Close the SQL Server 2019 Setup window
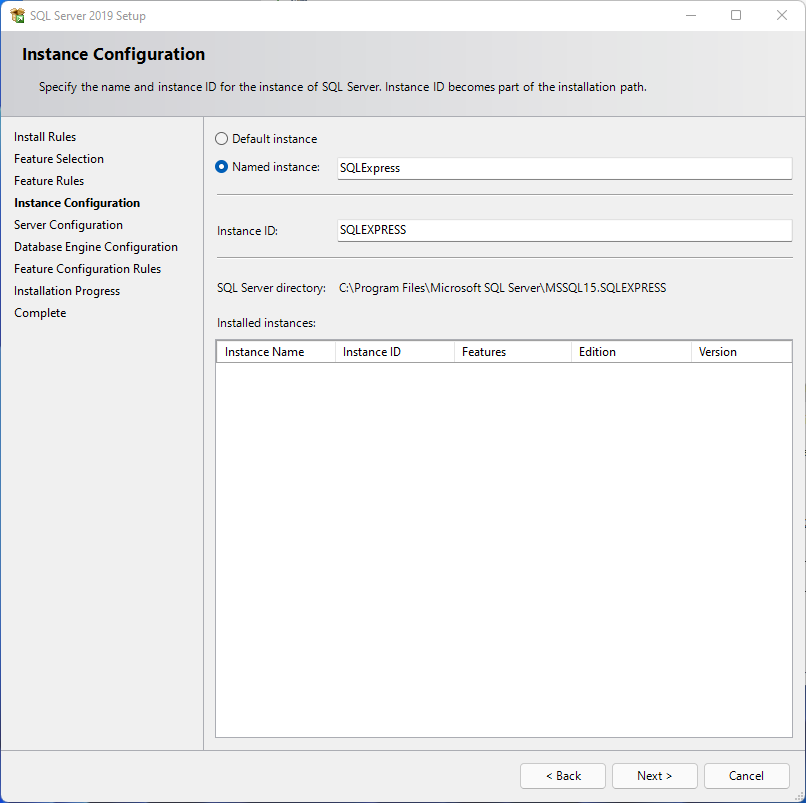This screenshot has height=803, width=806. pyautogui.click(x=782, y=15)
